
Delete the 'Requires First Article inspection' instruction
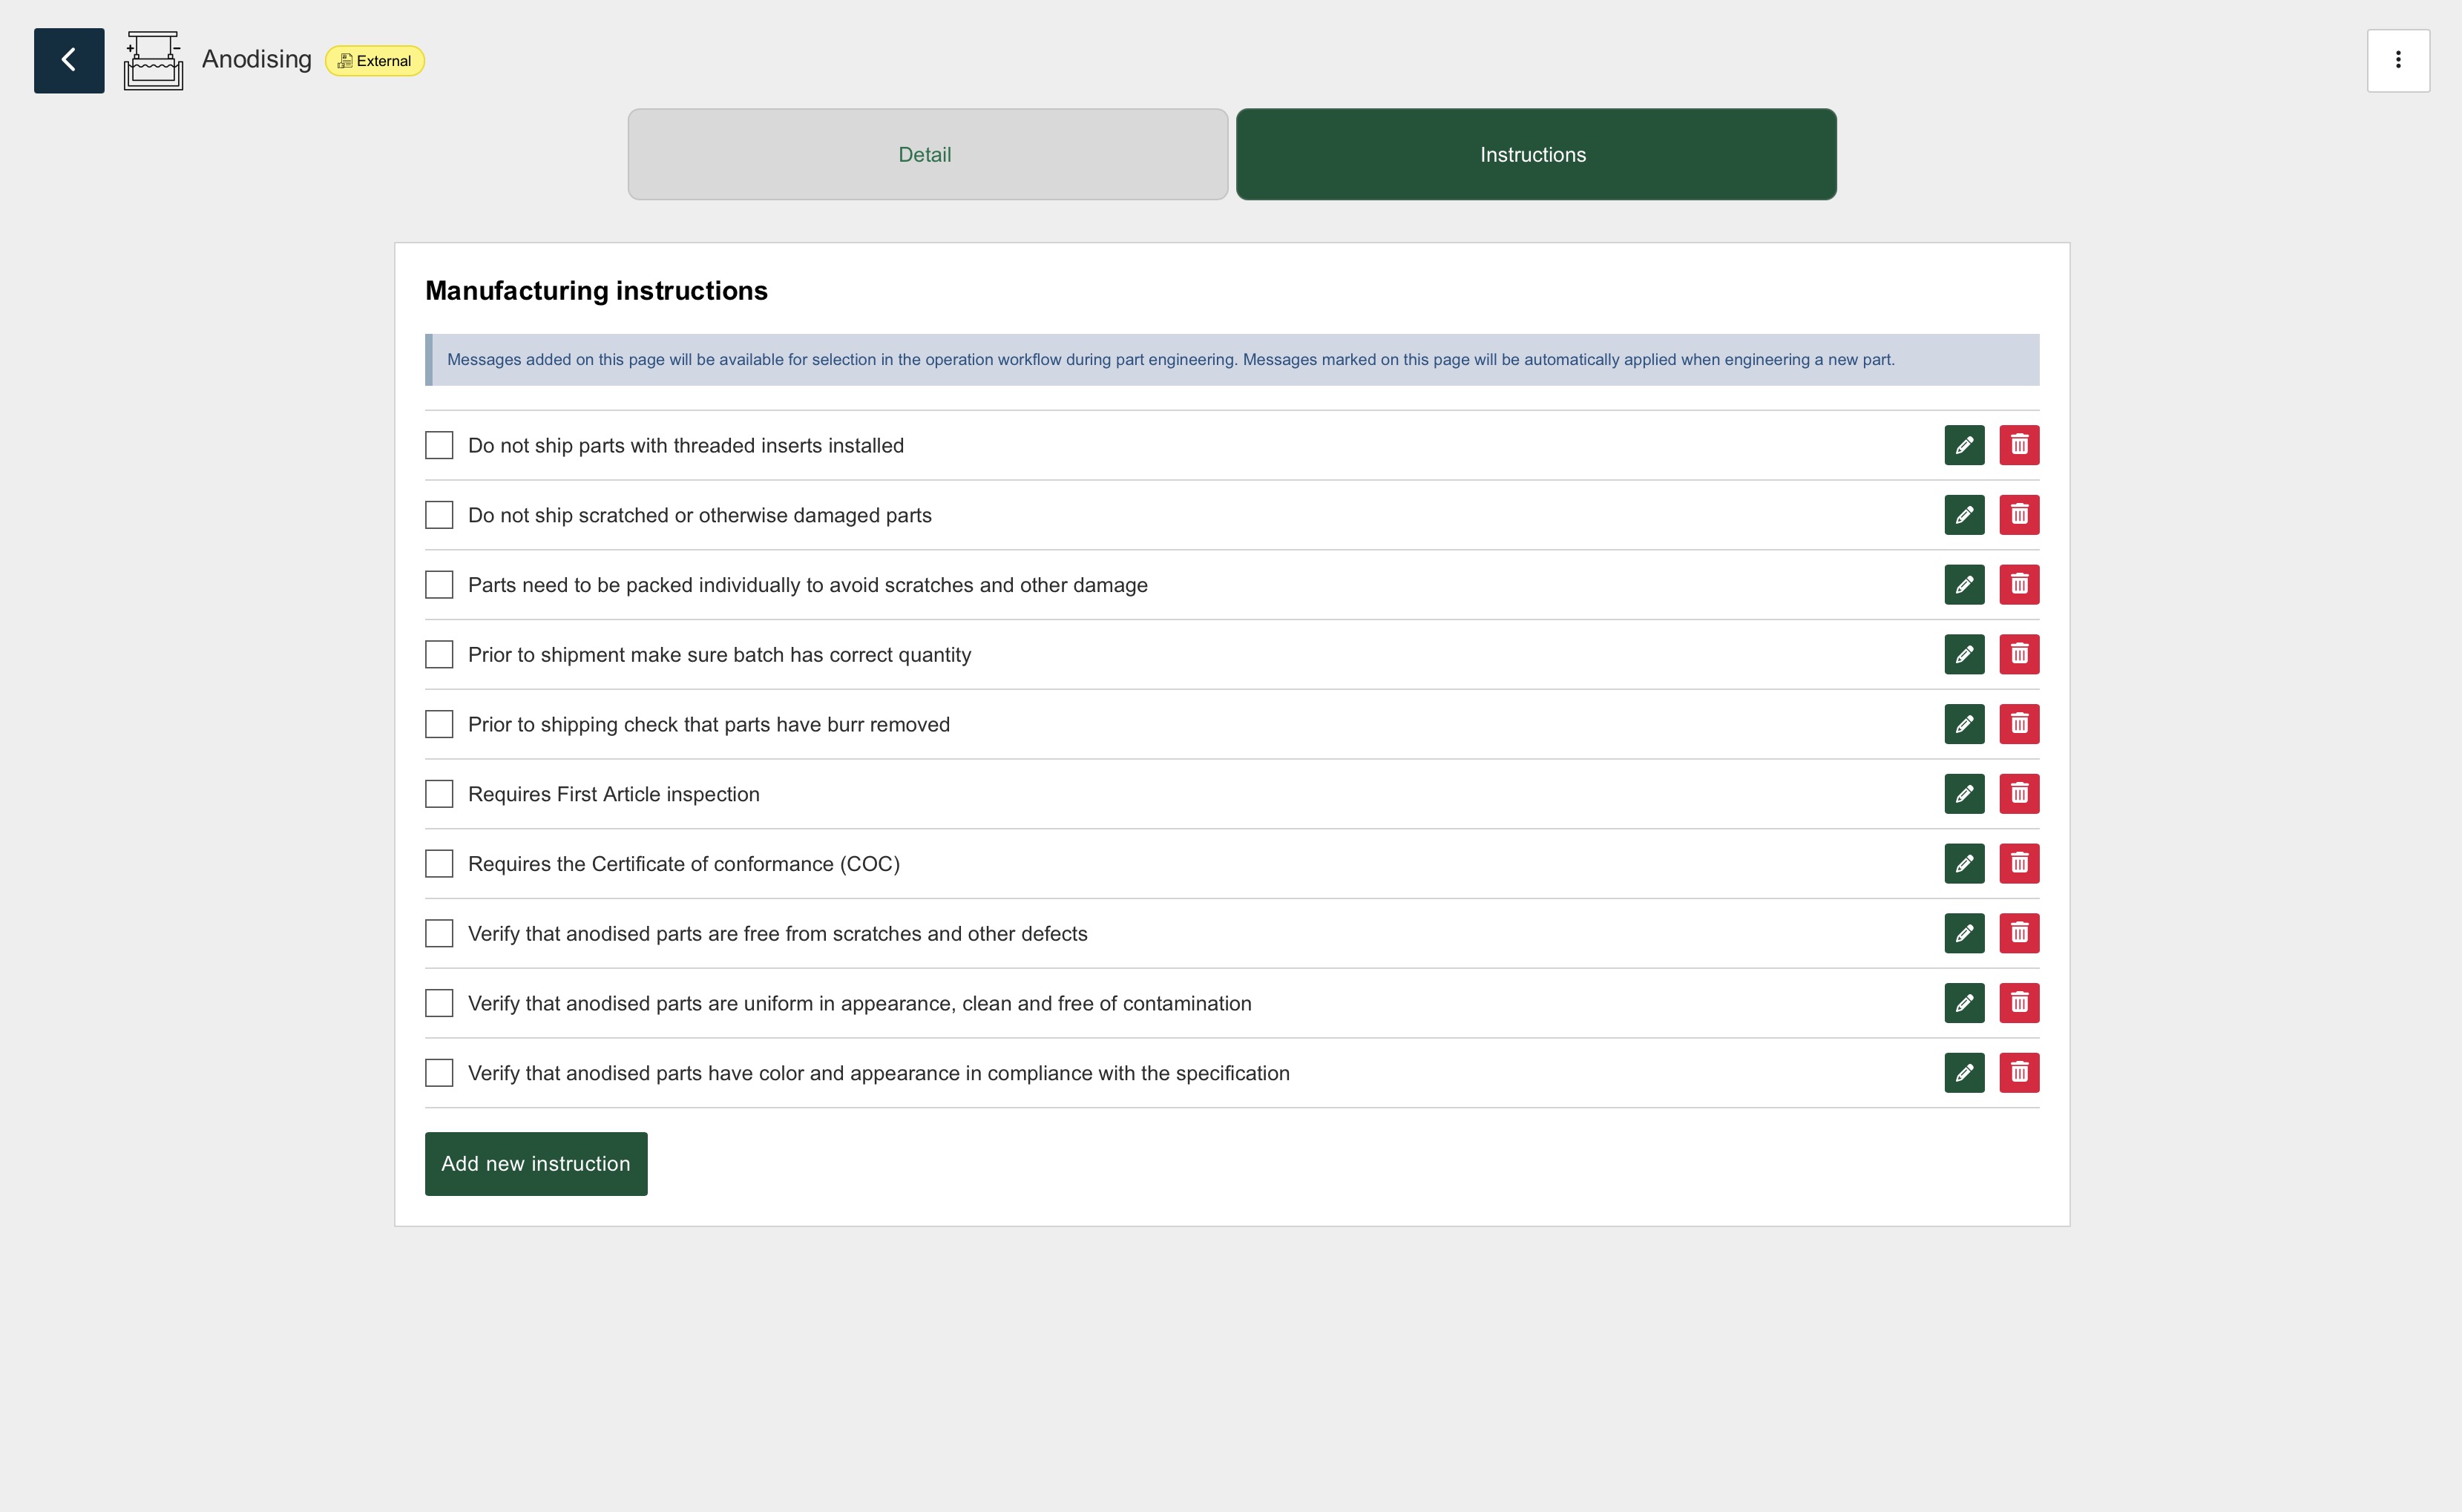2019,794
